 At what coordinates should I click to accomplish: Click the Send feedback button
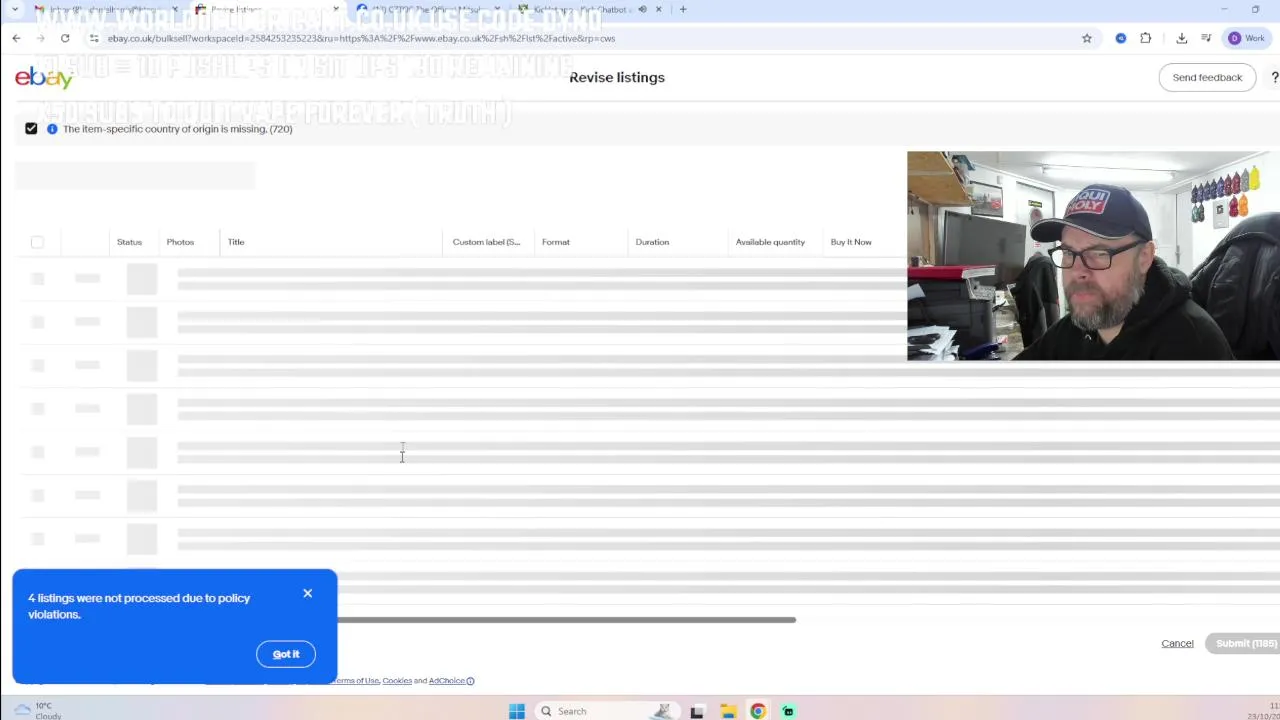coord(1207,77)
